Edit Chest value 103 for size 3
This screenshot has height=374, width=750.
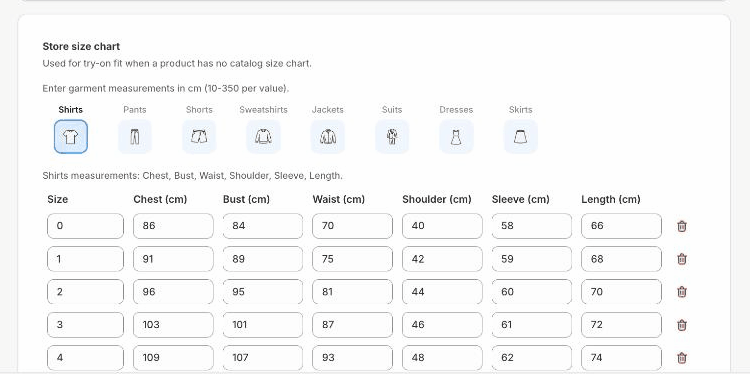tap(173, 325)
